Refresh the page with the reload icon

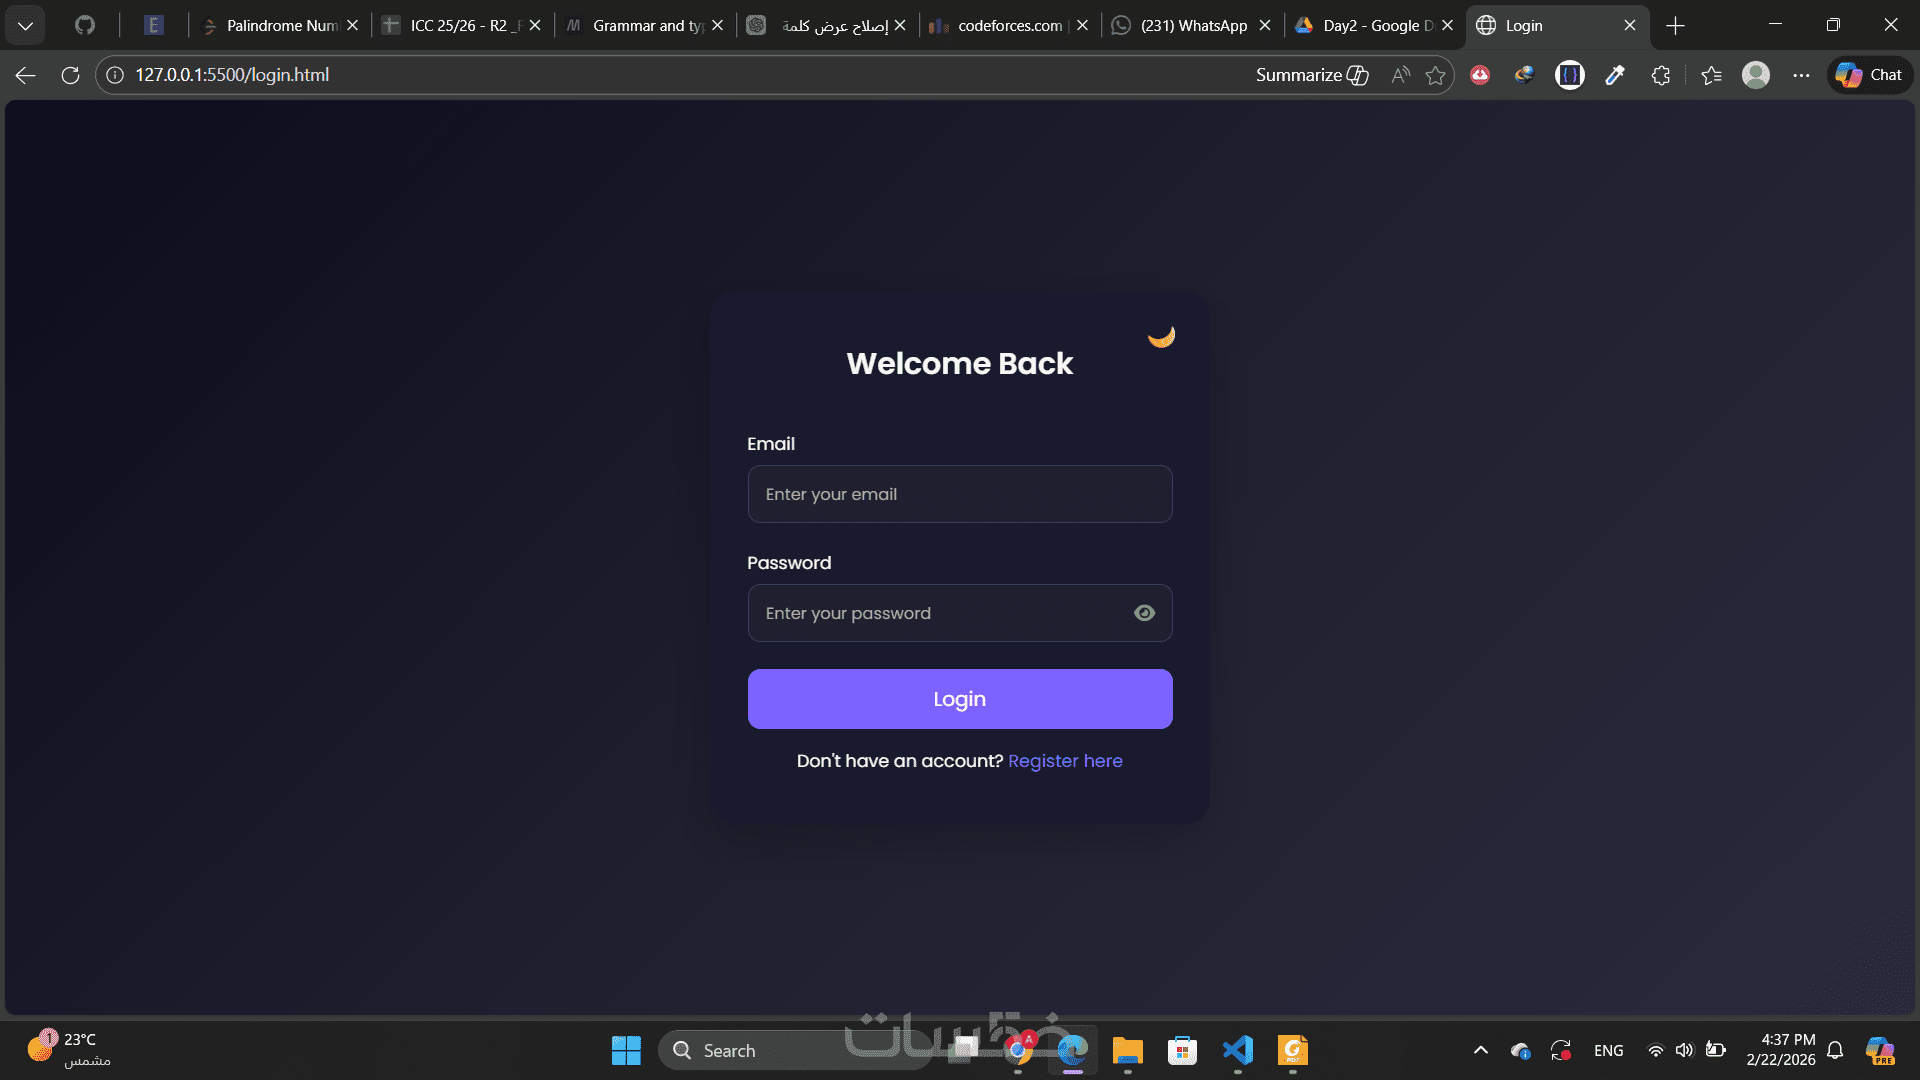point(70,75)
